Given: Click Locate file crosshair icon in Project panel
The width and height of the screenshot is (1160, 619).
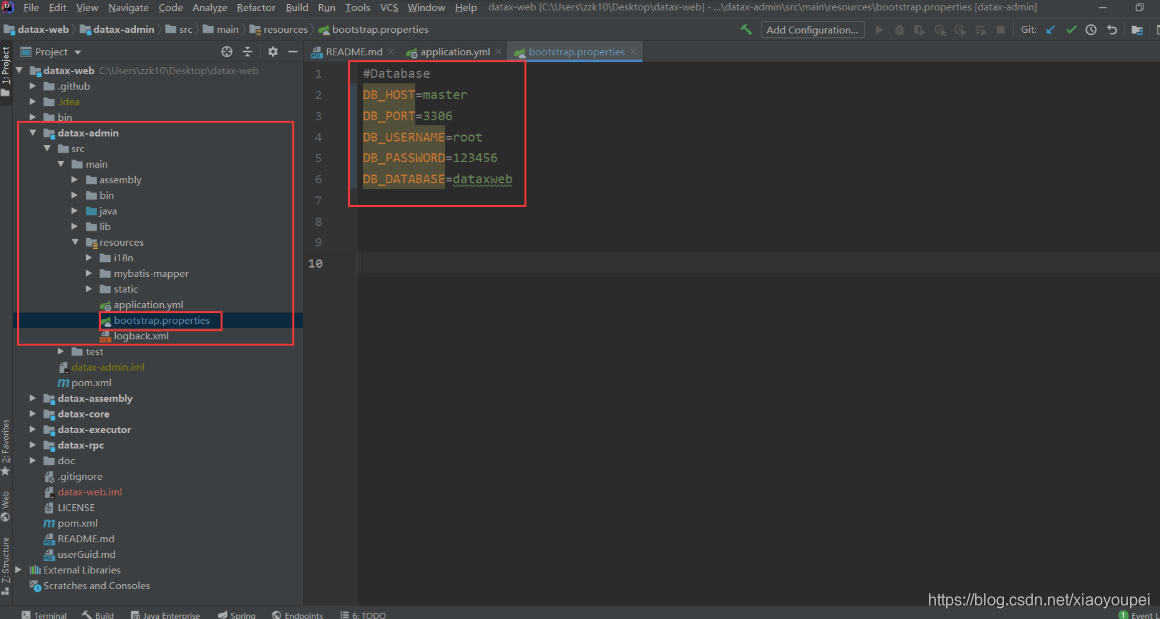Looking at the screenshot, I should pos(227,52).
